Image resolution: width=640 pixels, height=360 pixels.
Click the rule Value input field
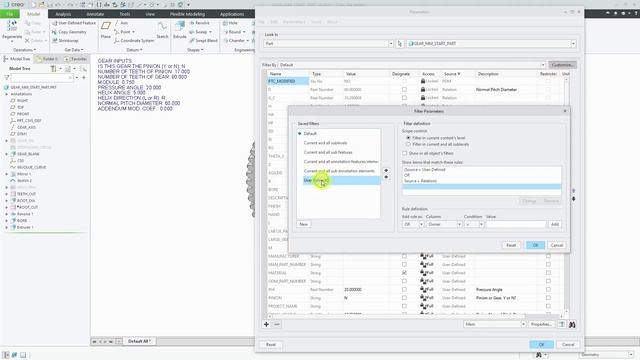coord(516,224)
